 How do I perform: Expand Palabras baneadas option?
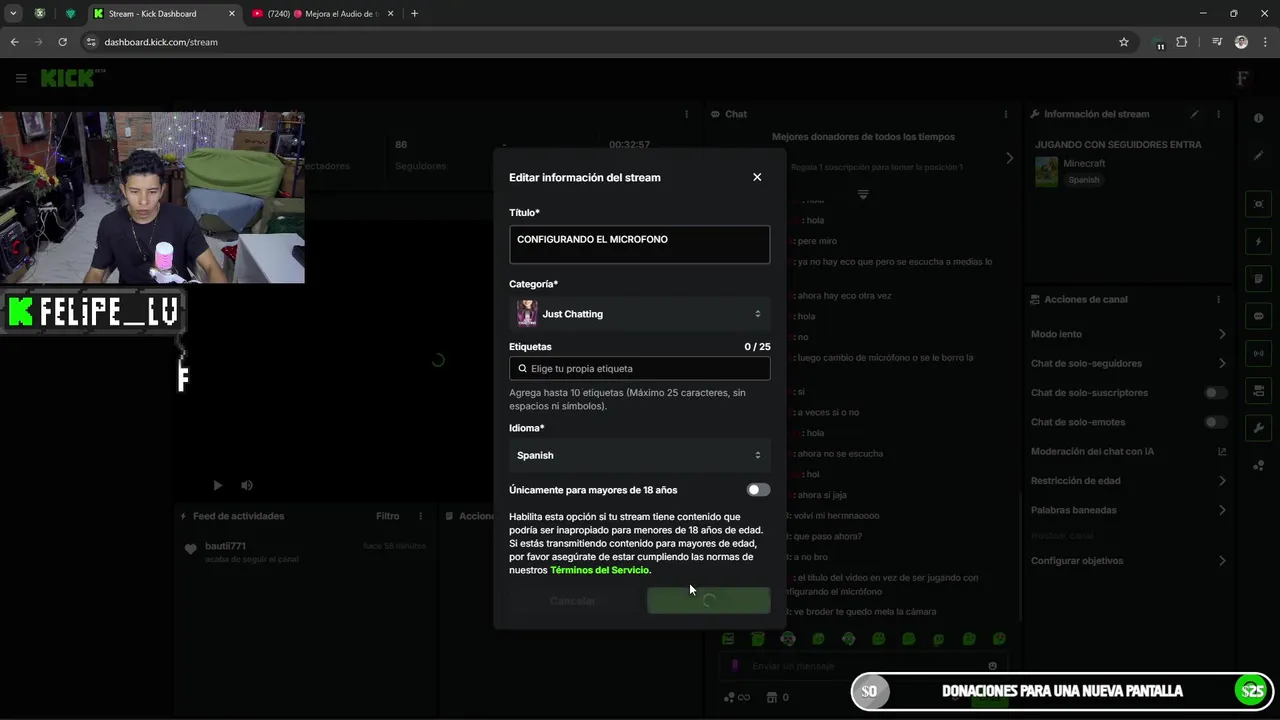[1127, 510]
